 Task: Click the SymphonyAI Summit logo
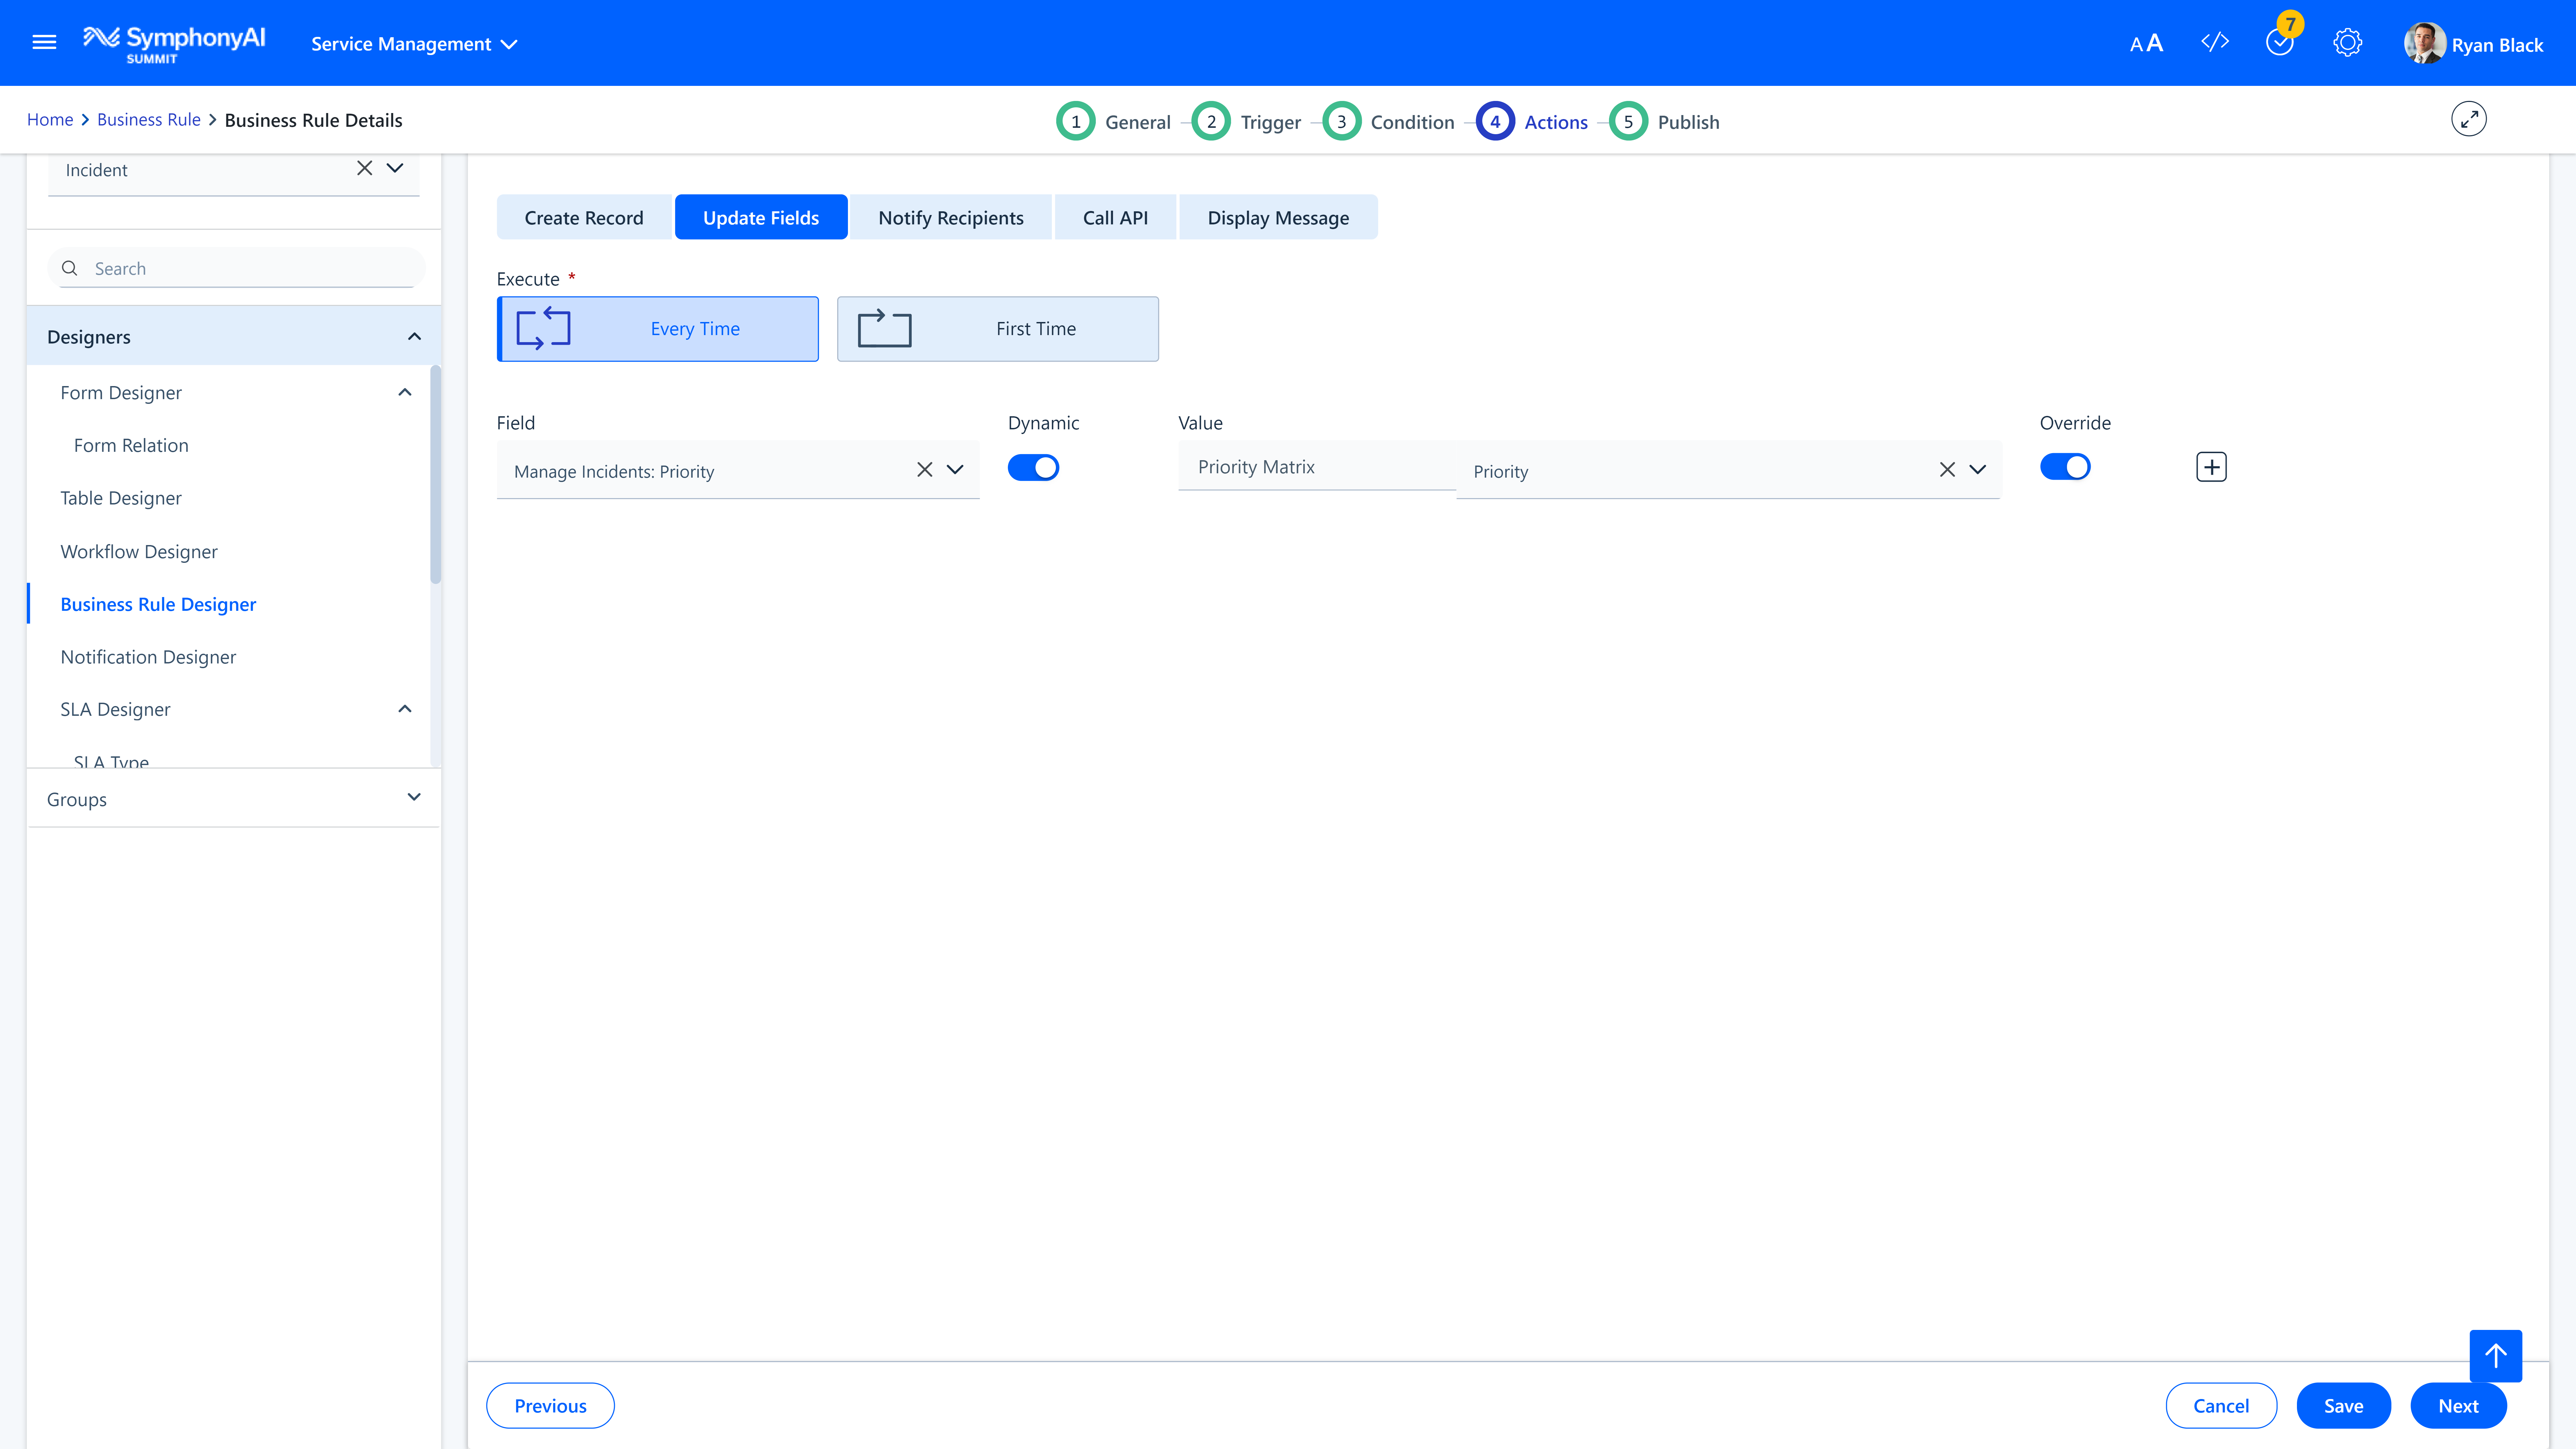coord(174,44)
